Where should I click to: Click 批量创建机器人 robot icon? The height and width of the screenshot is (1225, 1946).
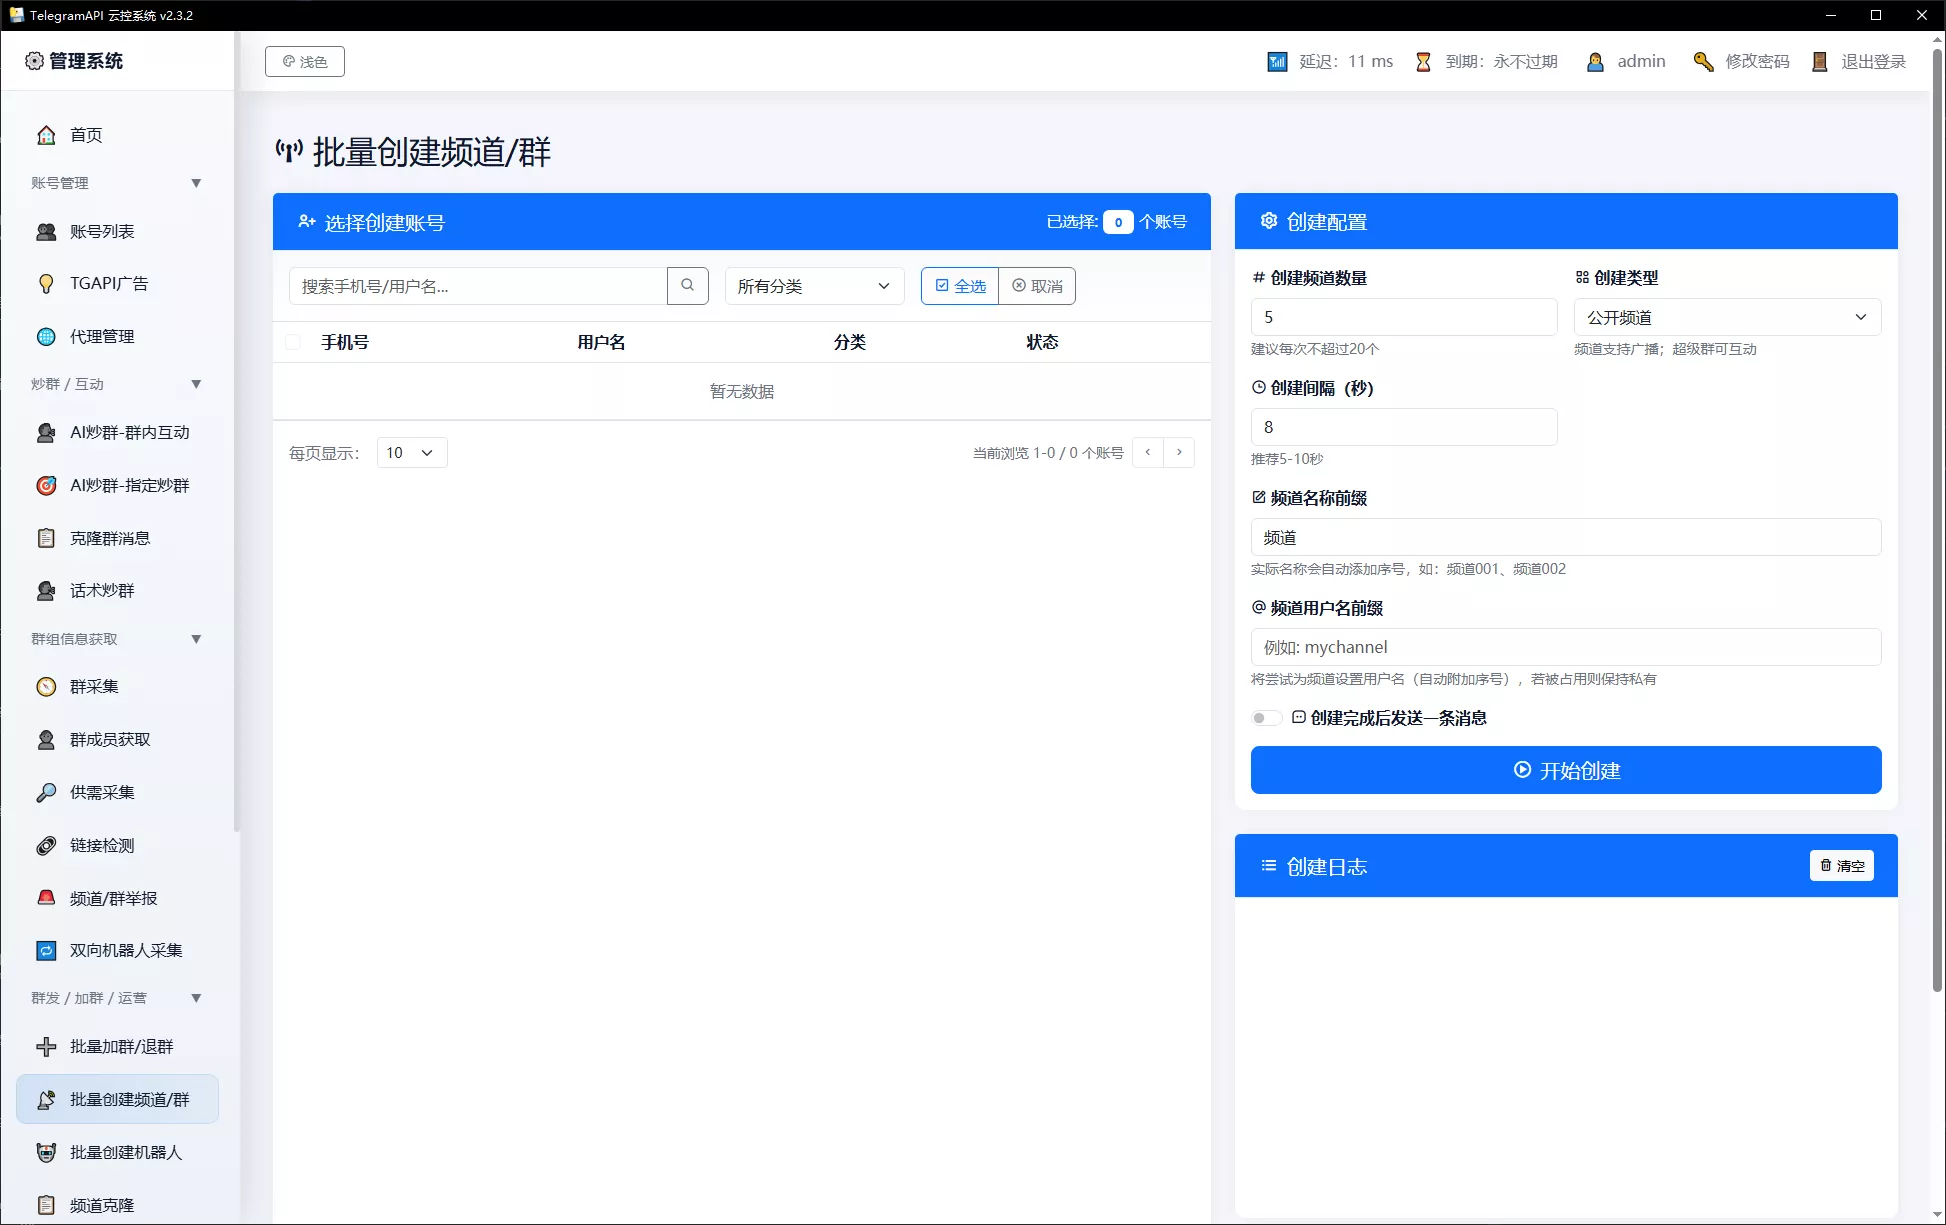pos(46,1153)
